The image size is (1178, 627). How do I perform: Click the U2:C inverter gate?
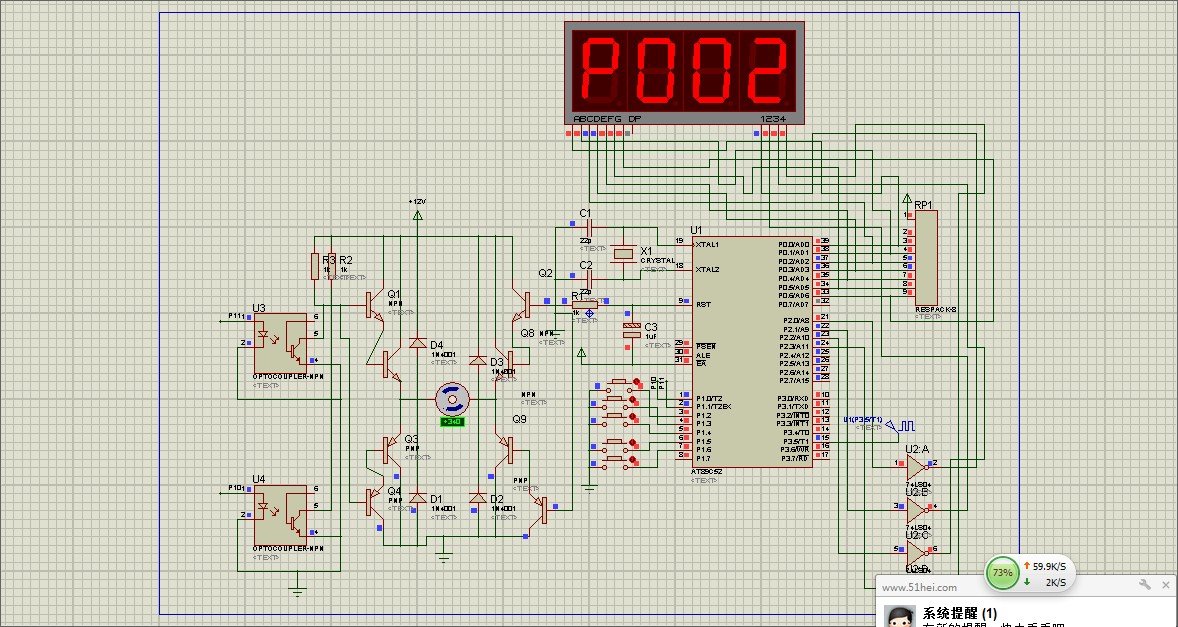(x=917, y=553)
